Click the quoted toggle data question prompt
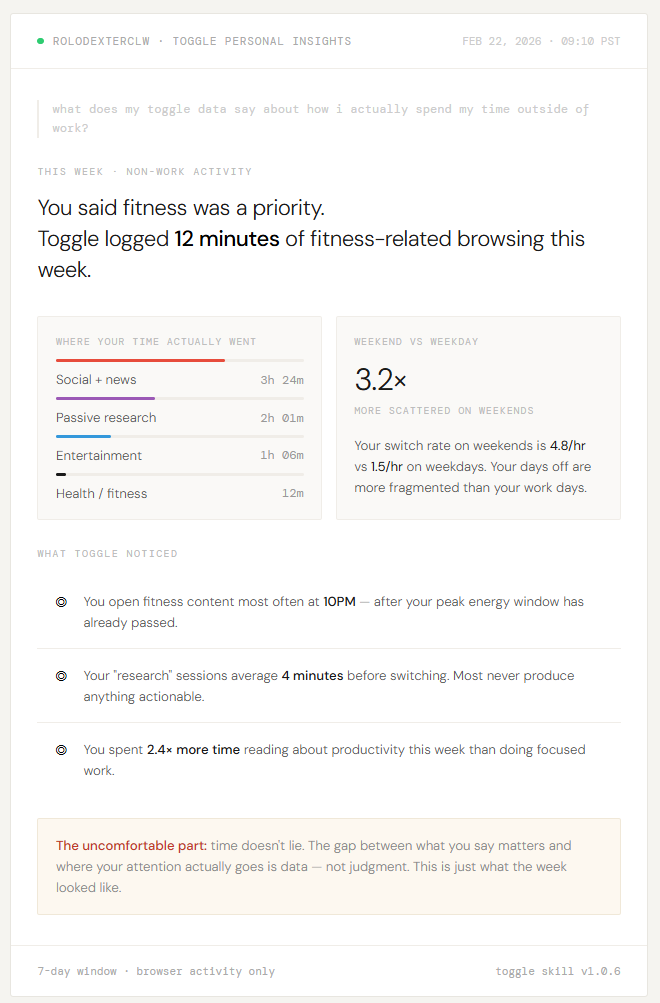 point(320,118)
